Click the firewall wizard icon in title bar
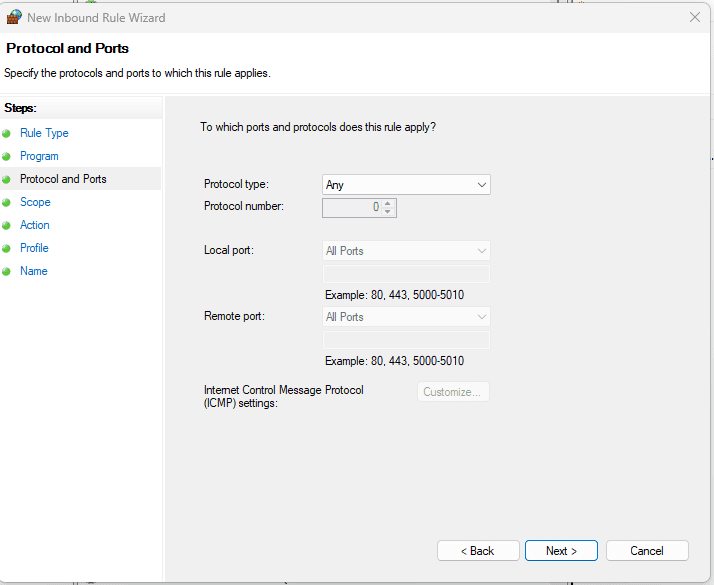The height and width of the screenshot is (585, 714). pyautogui.click(x=14, y=17)
